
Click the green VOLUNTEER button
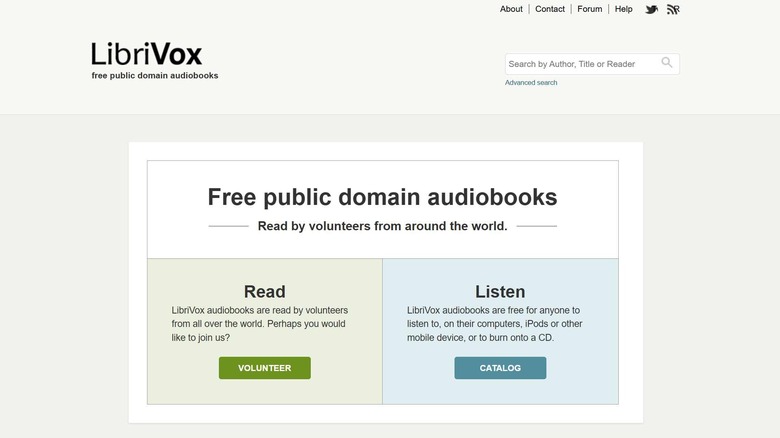click(265, 368)
